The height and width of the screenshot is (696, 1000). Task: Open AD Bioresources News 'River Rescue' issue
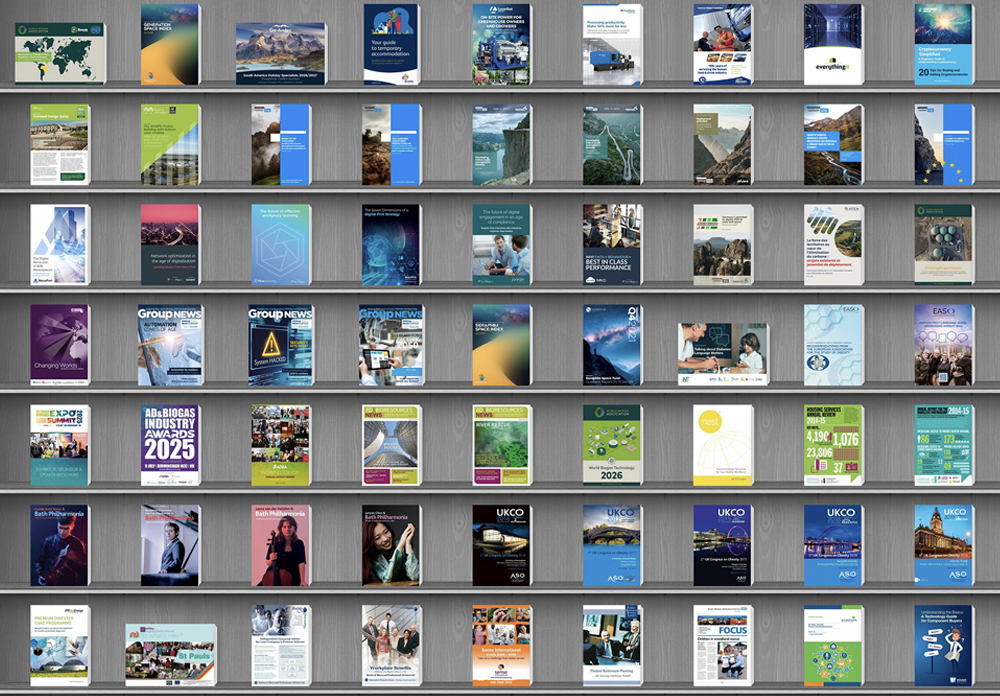click(x=502, y=445)
